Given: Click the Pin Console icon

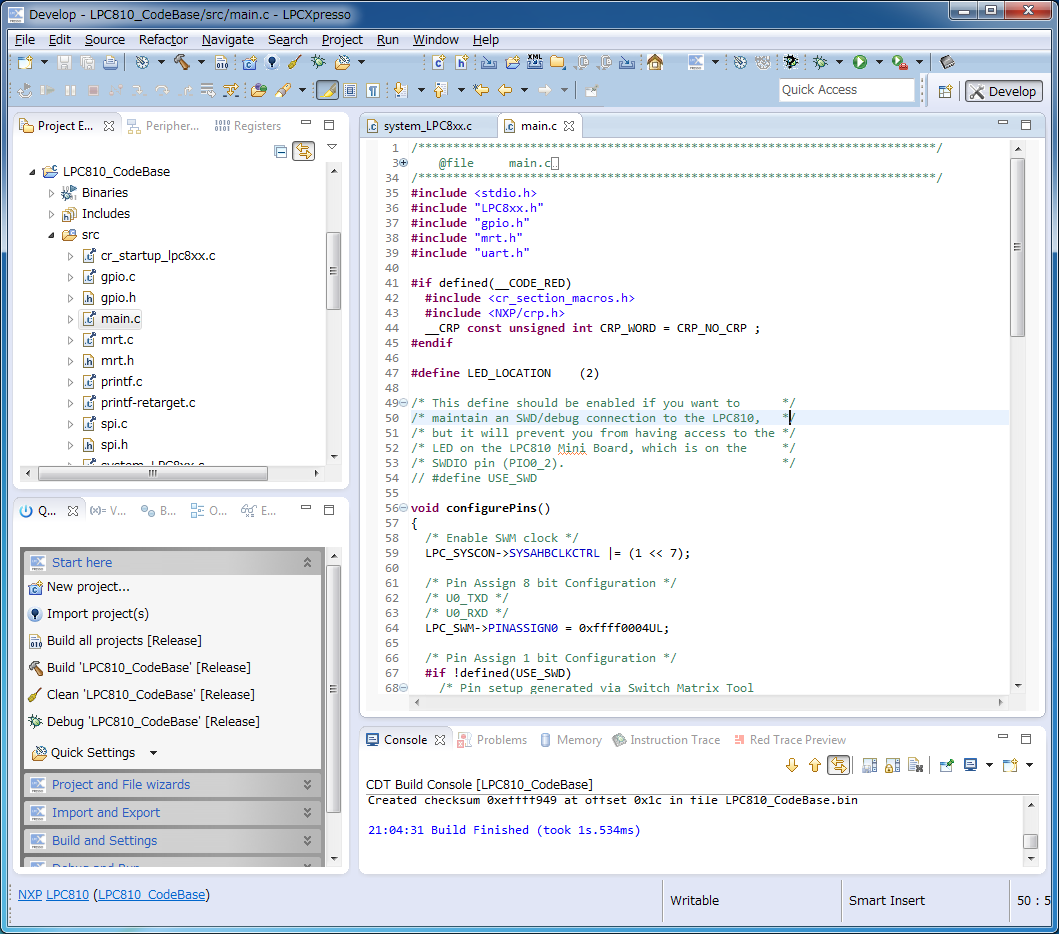Looking at the screenshot, I should click(x=946, y=765).
